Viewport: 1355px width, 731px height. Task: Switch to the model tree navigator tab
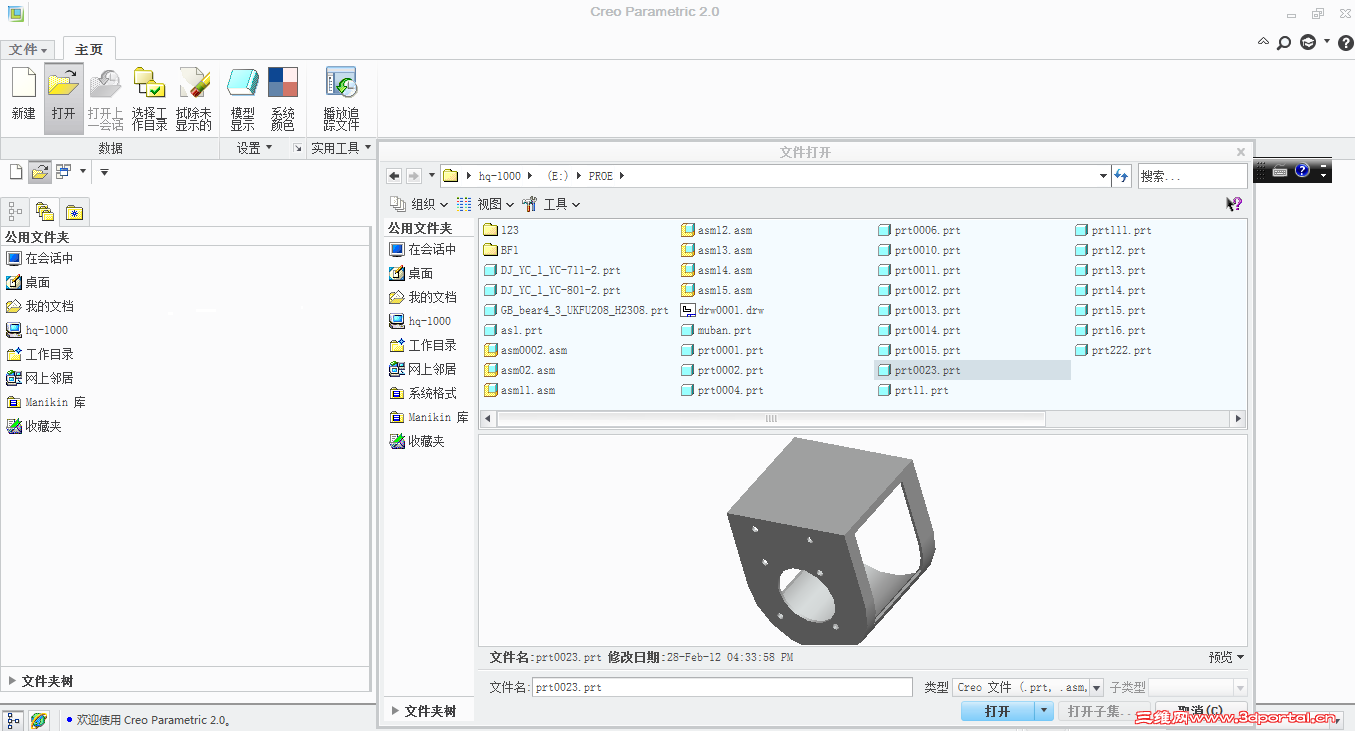click(16, 211)
